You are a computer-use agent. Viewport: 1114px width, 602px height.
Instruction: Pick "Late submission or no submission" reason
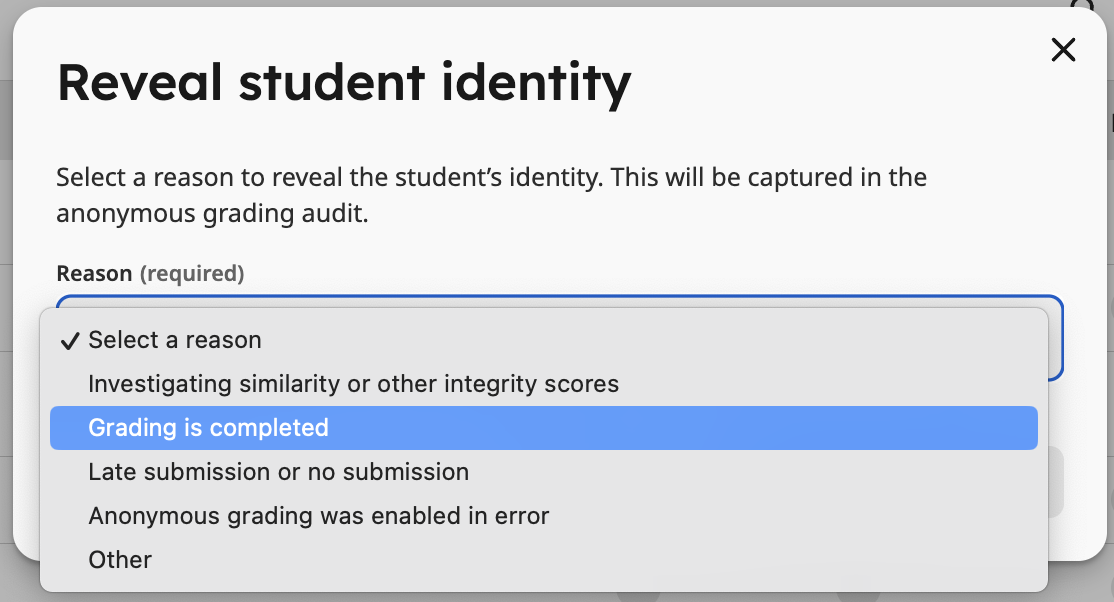tap(279, 471)
